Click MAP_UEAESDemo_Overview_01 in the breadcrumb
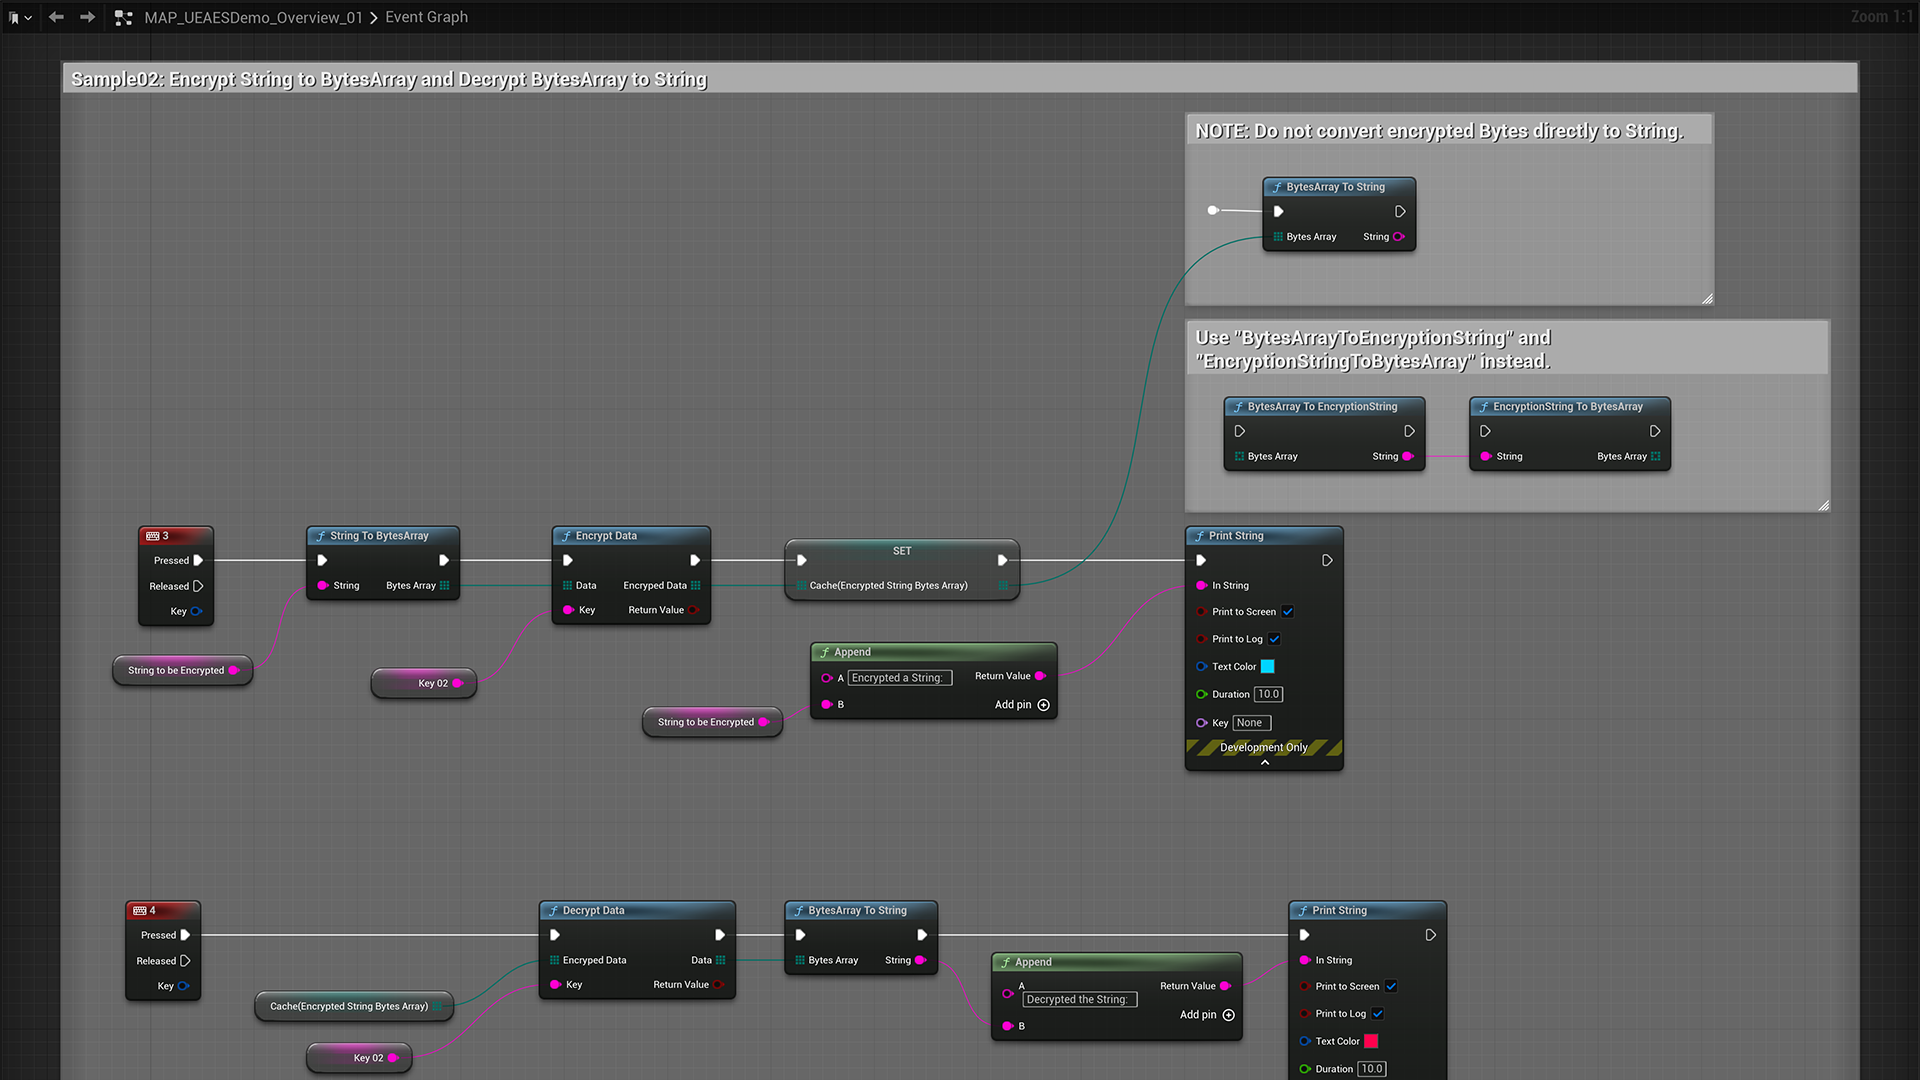Viewport: 1920px width, 1080px height. [253, 17]
